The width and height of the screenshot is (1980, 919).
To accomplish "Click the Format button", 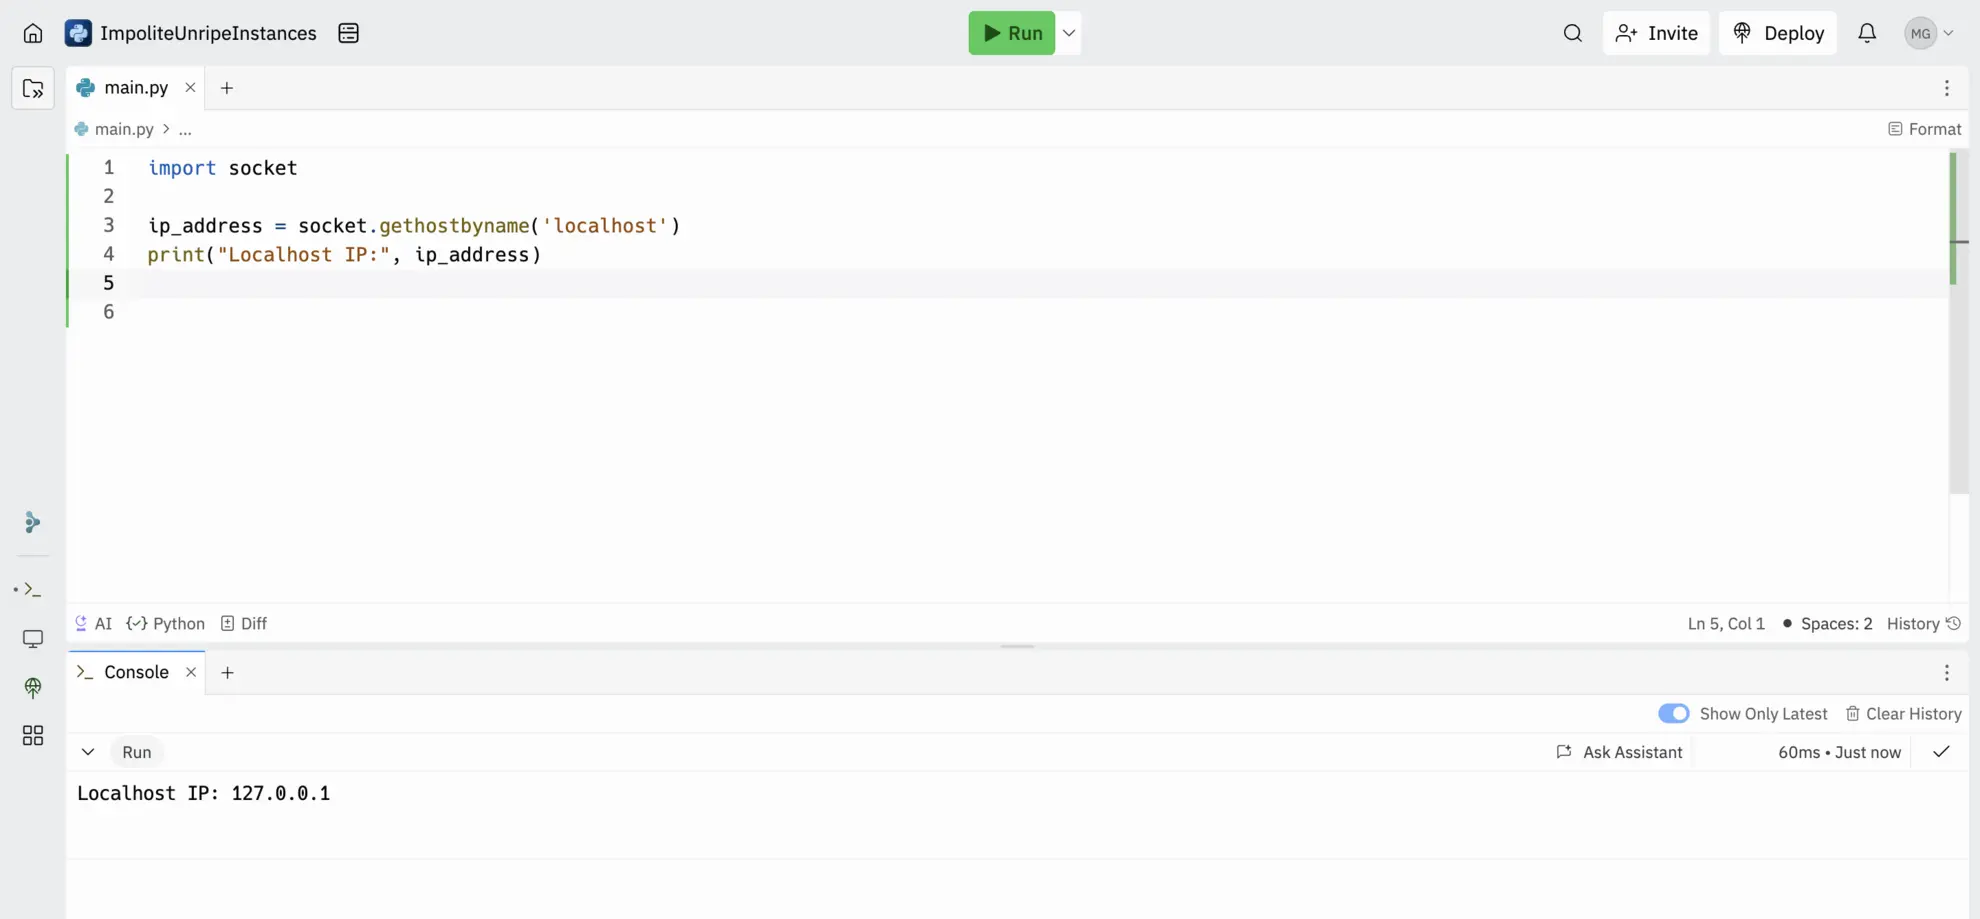I will (1924, 129).
